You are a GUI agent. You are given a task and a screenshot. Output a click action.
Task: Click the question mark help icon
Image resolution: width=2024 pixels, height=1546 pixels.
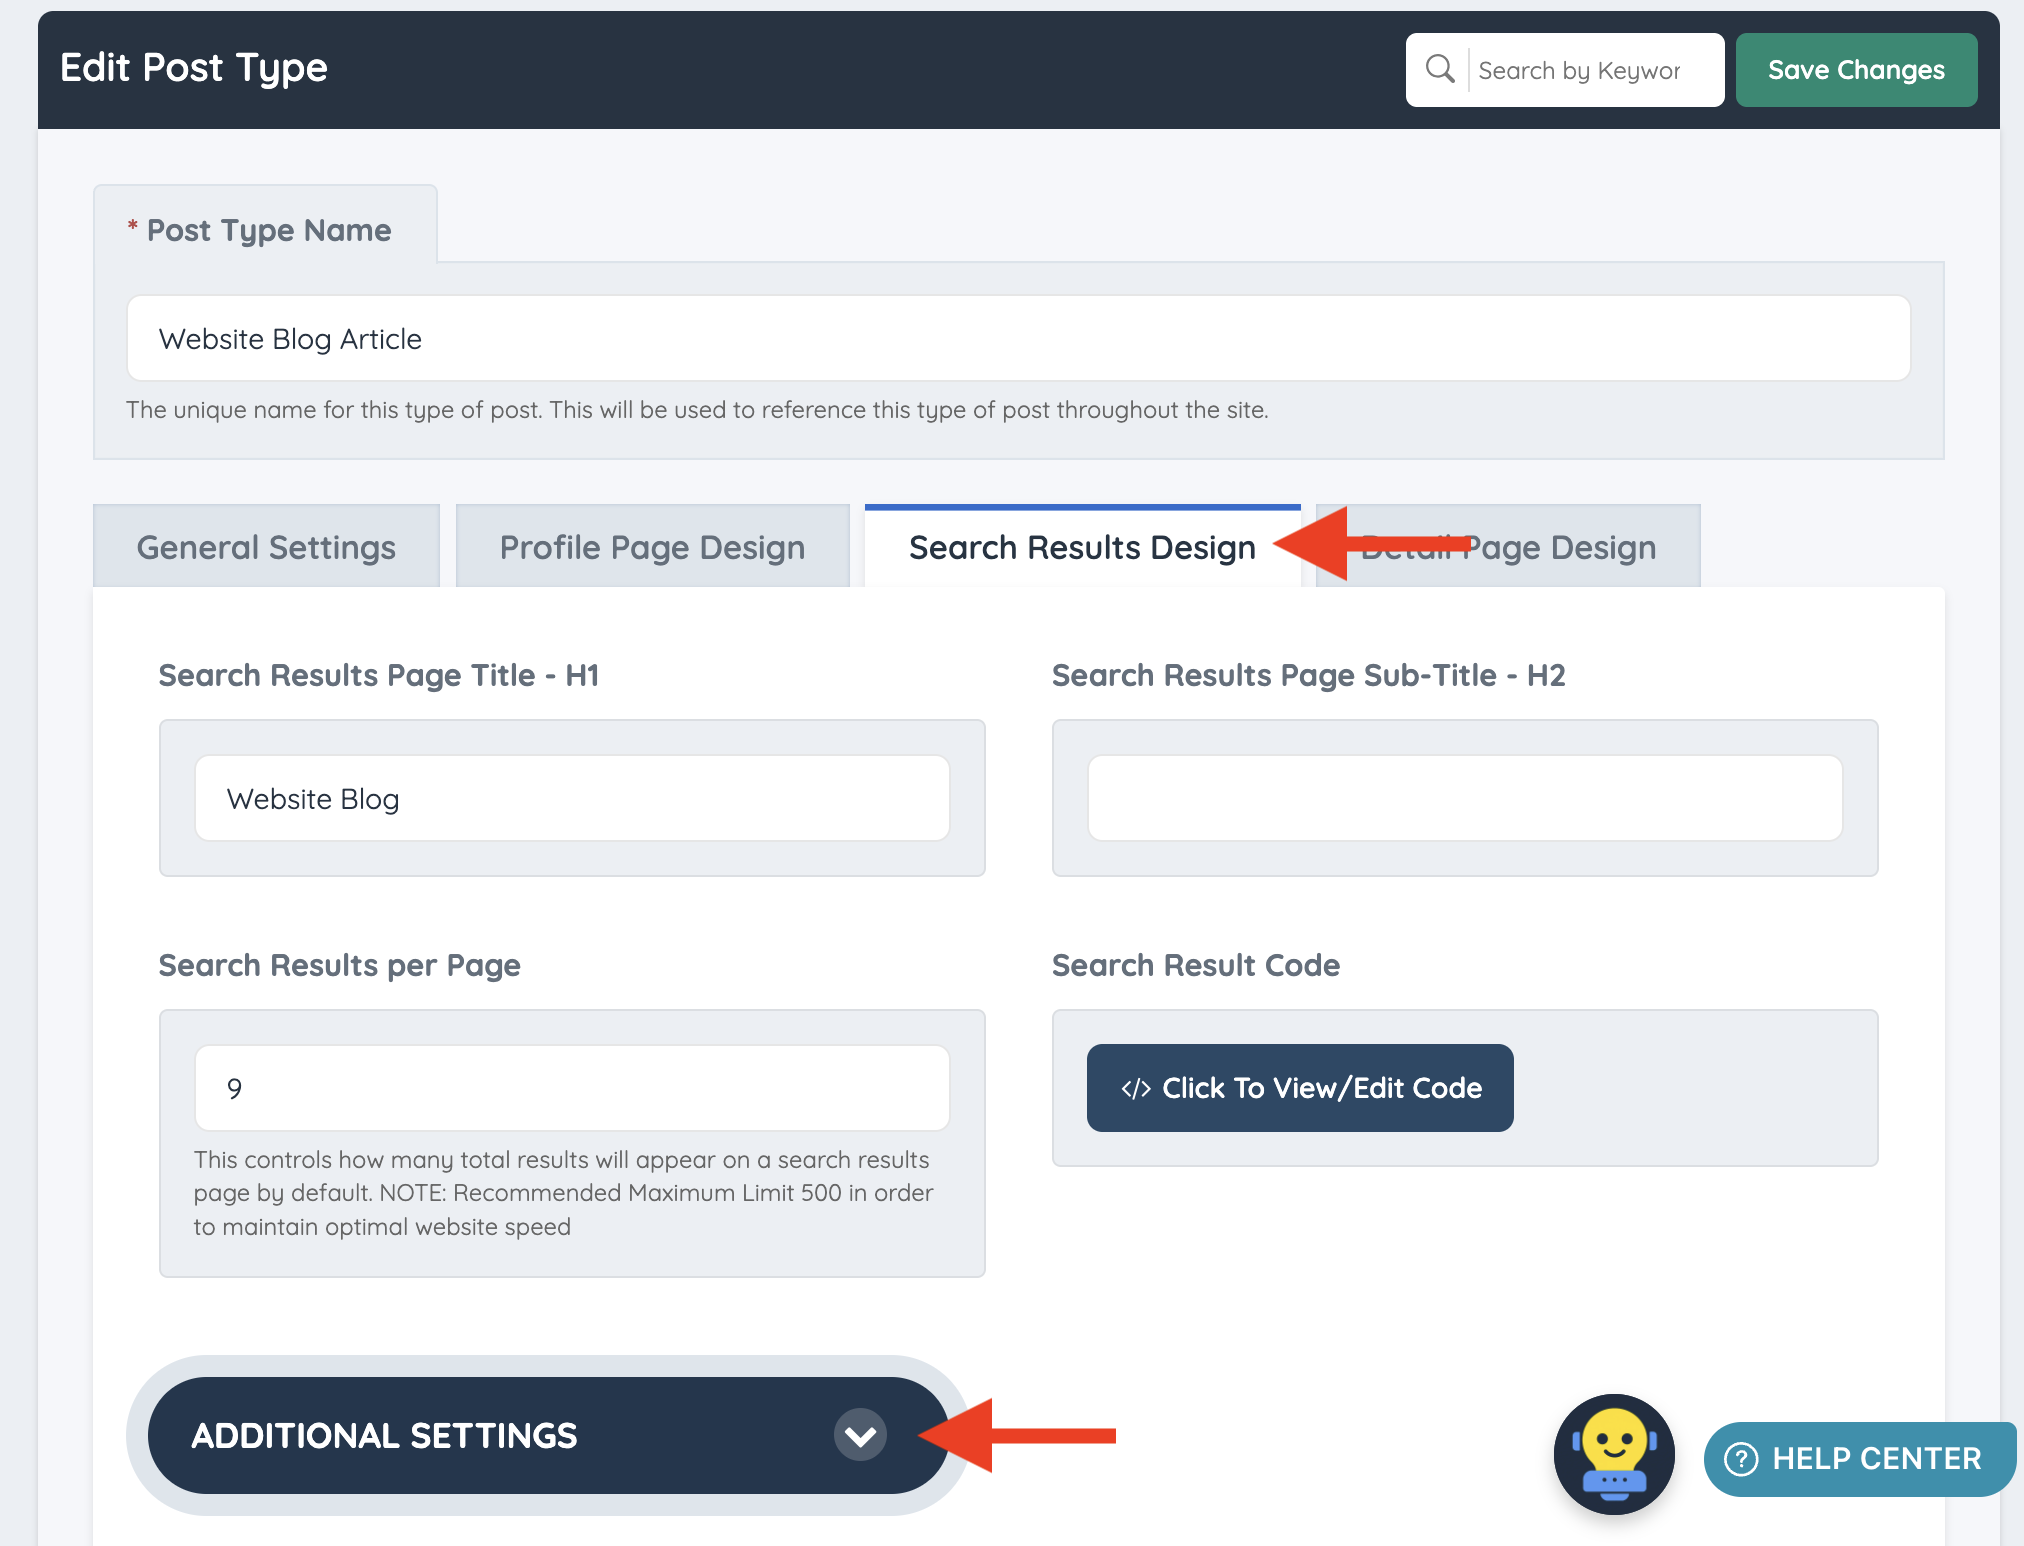pos(1741,1459)
